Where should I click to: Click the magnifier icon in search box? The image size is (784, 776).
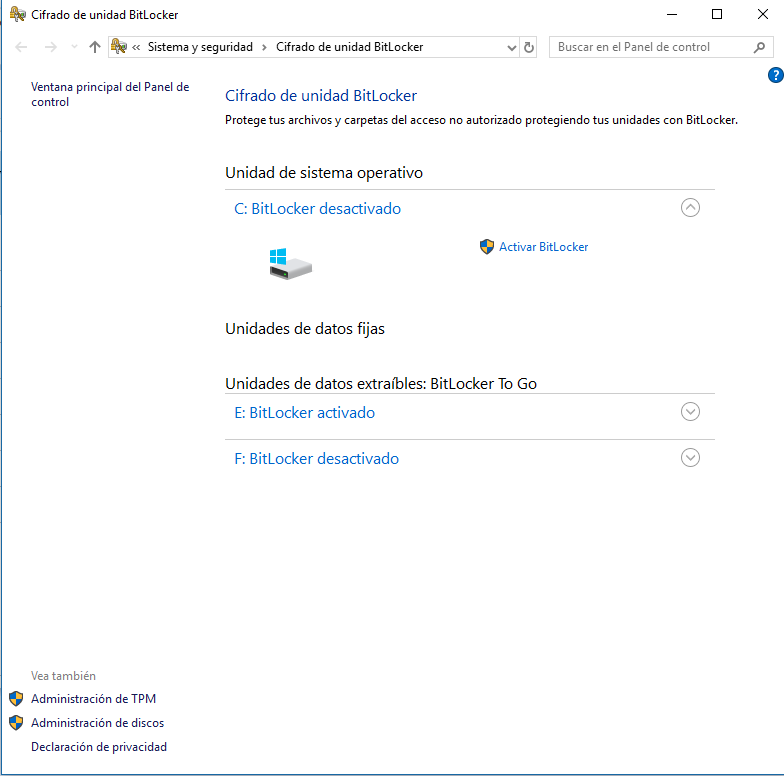pos(759,47)
